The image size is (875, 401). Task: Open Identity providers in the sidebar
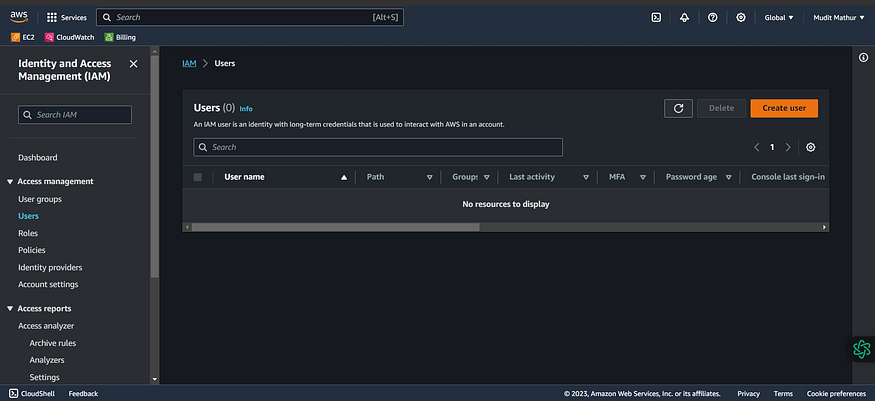50,268
